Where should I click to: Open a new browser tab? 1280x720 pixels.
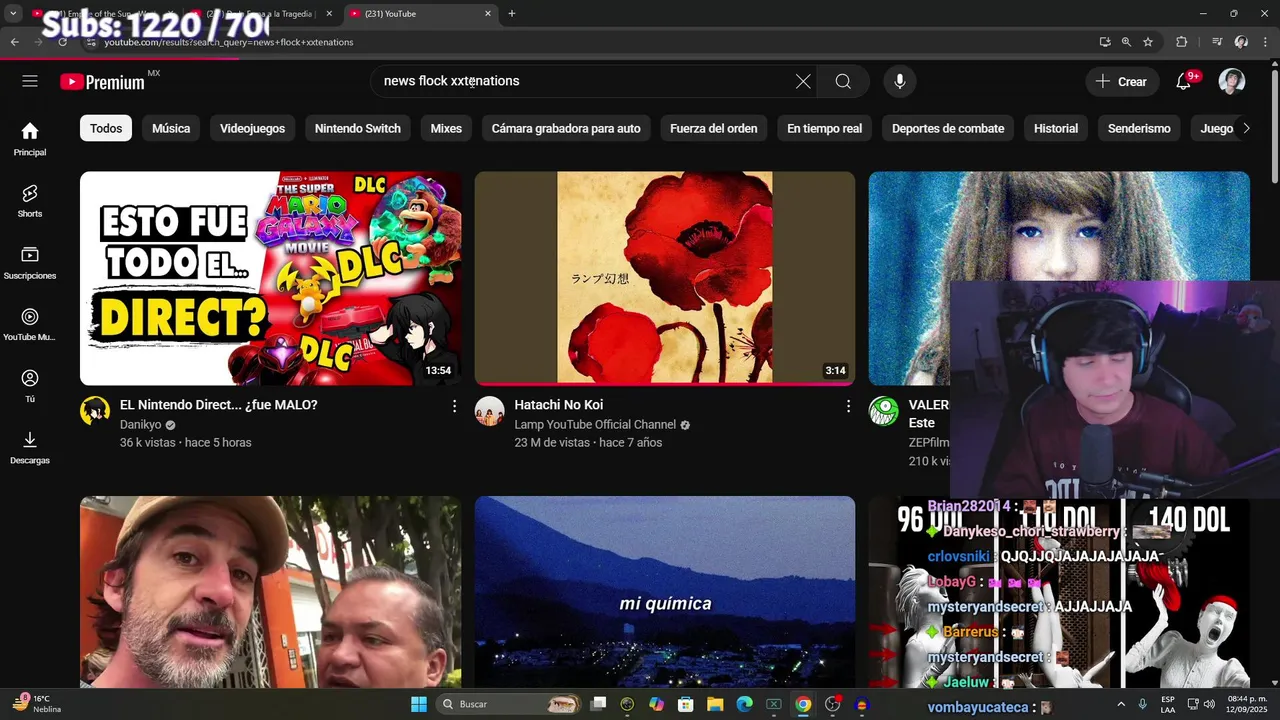[x=512, y=14]
